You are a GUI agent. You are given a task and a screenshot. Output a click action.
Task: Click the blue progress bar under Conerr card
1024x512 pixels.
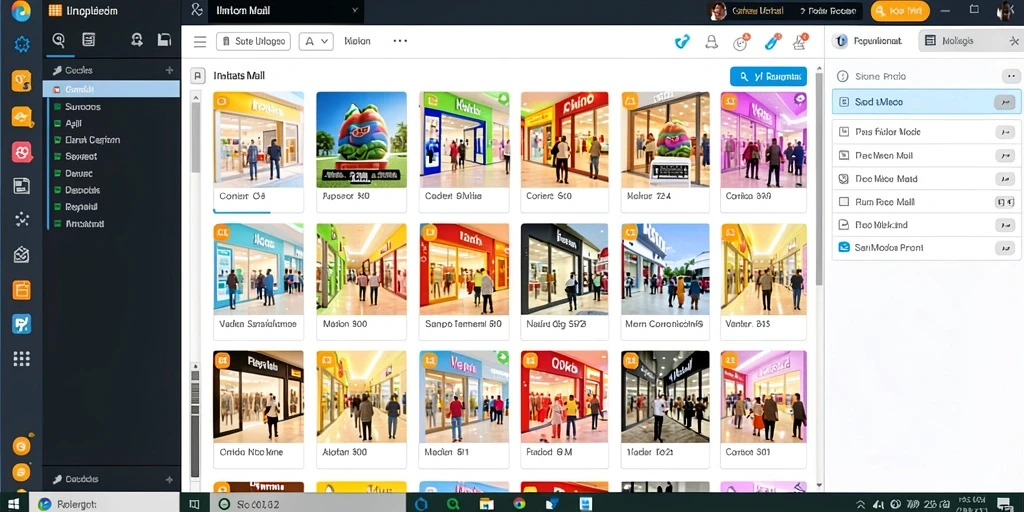(x=241, y=212)
